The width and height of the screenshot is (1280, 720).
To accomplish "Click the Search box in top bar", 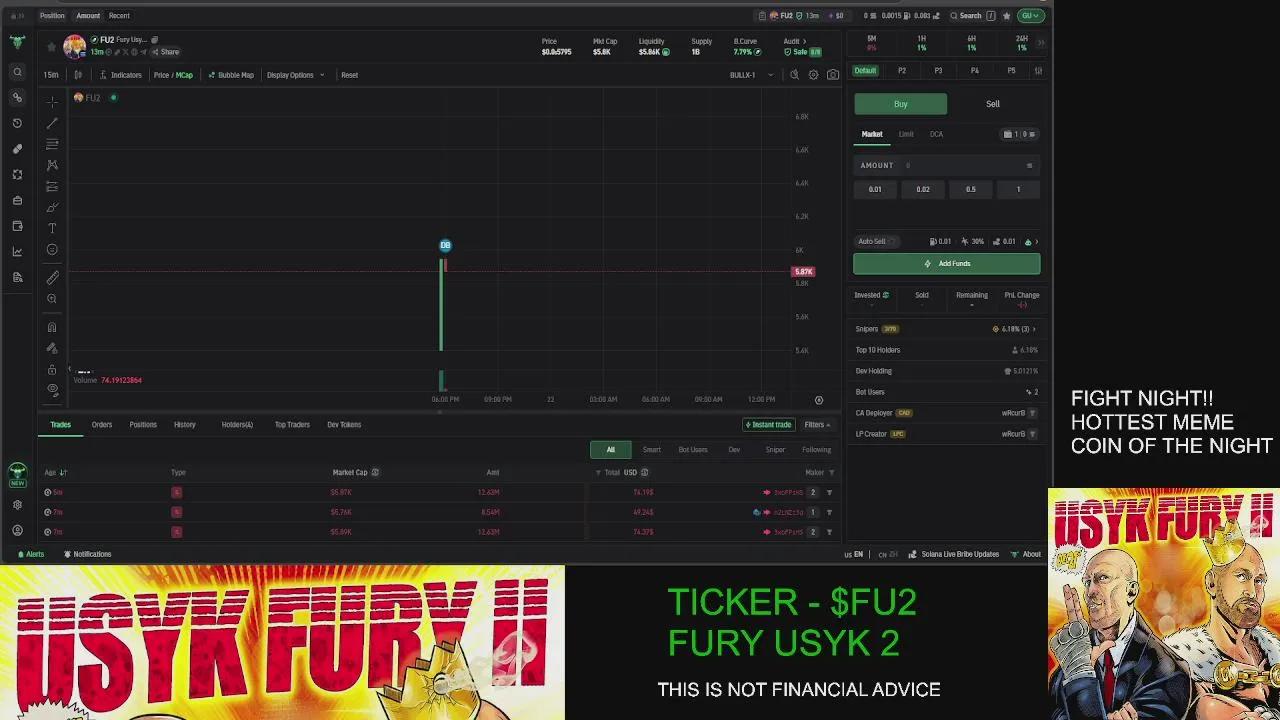I will tap(971, 16).
